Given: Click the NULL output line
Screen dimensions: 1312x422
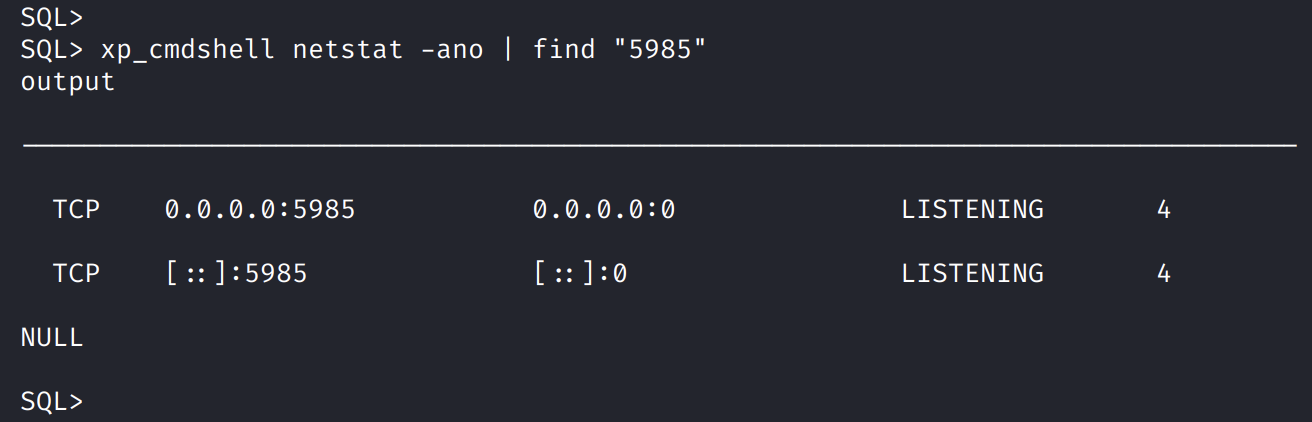Looking at the screenshot, I should point(52,337).
